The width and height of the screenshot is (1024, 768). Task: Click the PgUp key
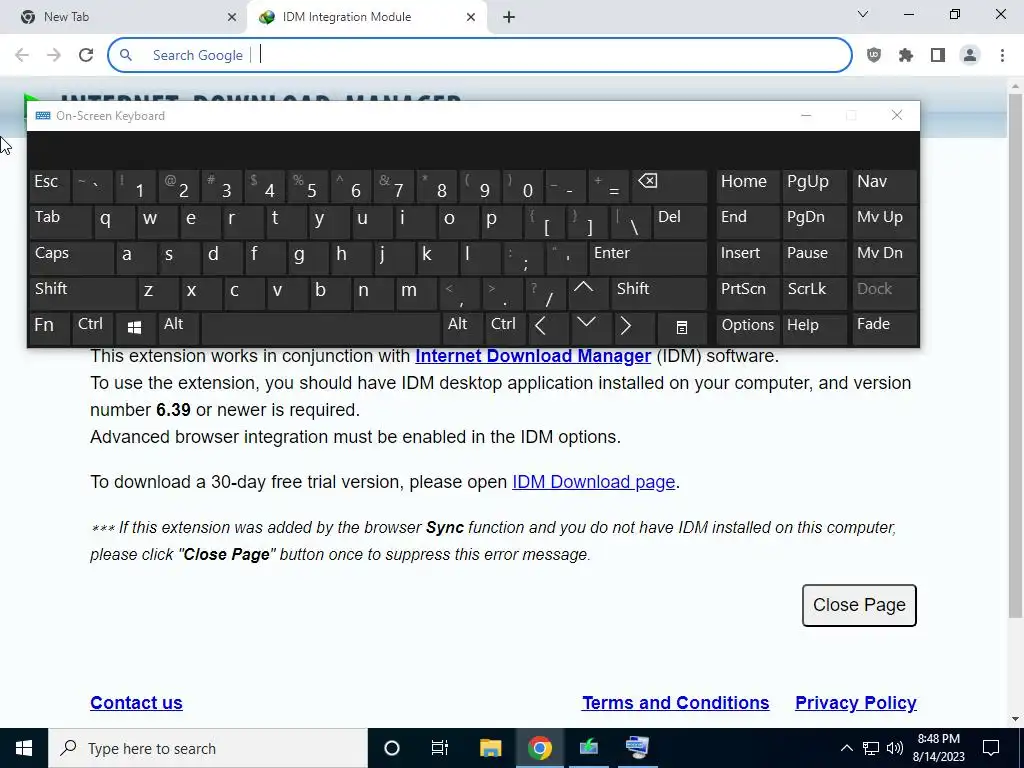click(814, 185)
